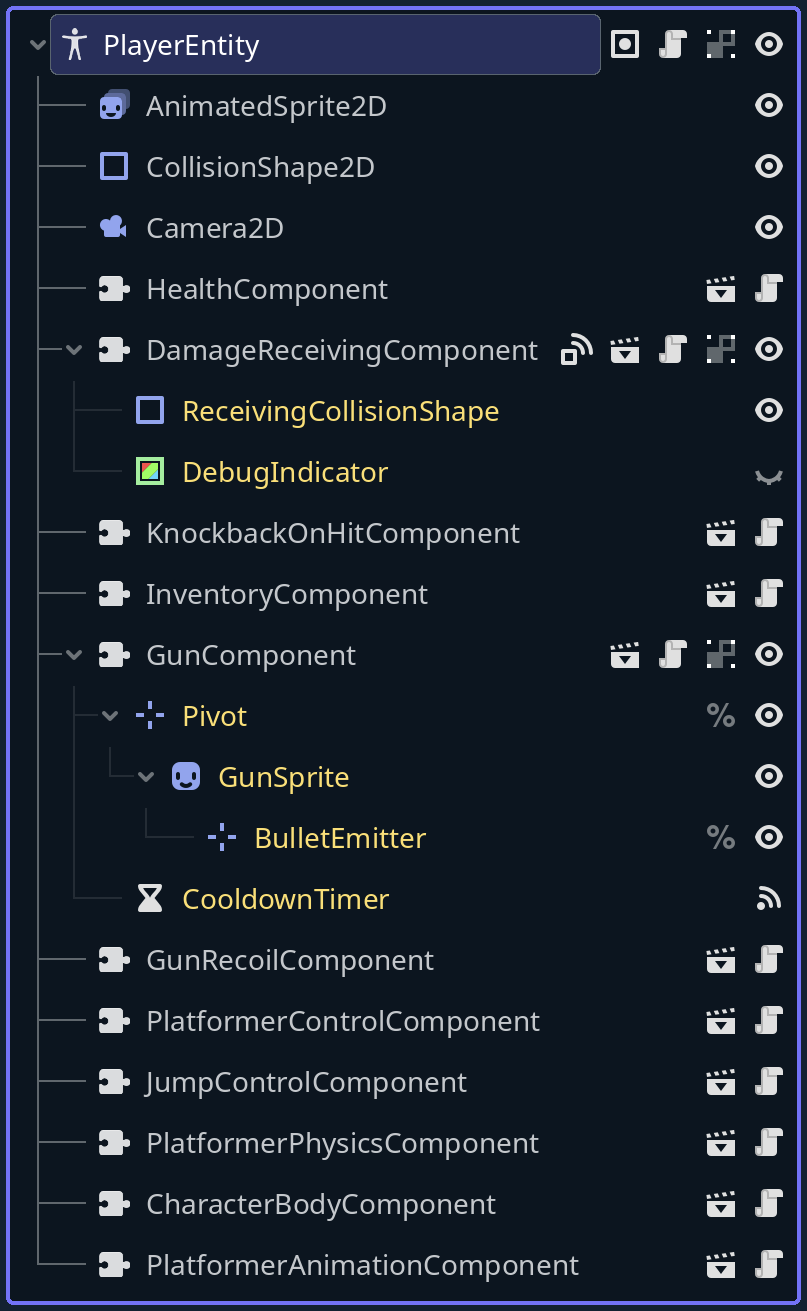Open the script icon on PlatformerAnimationComponent
The height and width of the screenshot is (1311, 807).
tap(768, 1265)
